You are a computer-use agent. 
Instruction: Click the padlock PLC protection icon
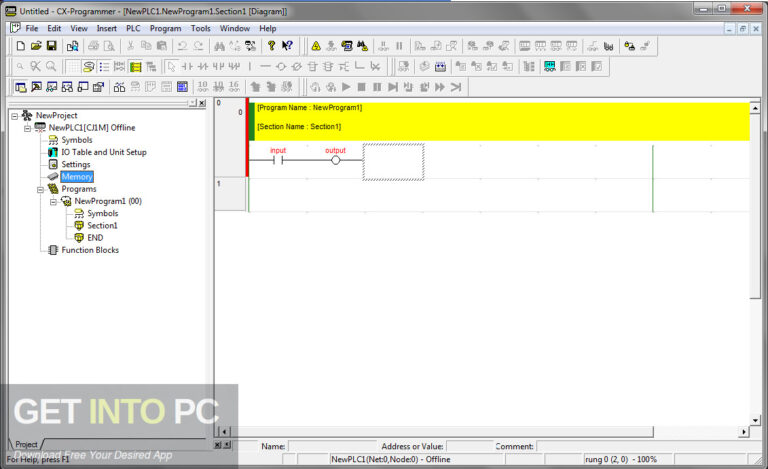click(x=629, y=46)
